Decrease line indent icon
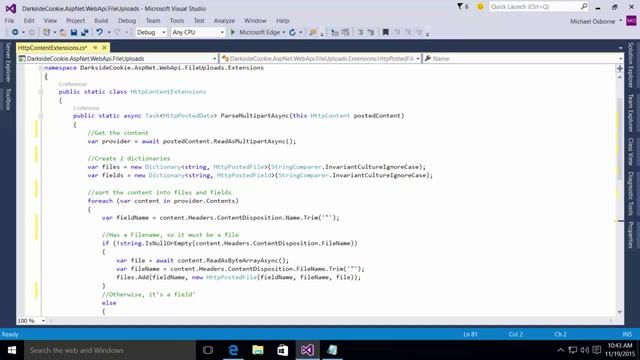The height and width of the screenshot is (360, 640). coord(360,32)
